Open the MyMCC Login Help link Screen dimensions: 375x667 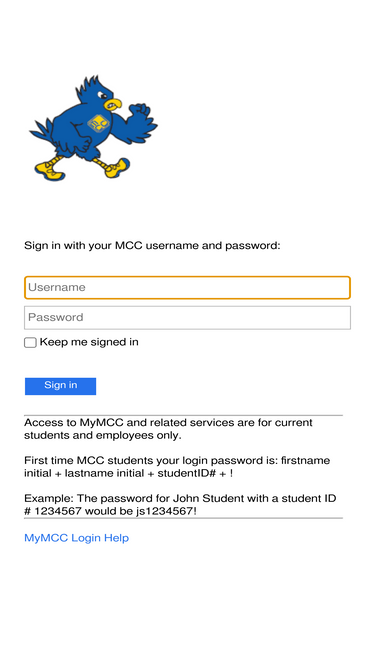77,538
